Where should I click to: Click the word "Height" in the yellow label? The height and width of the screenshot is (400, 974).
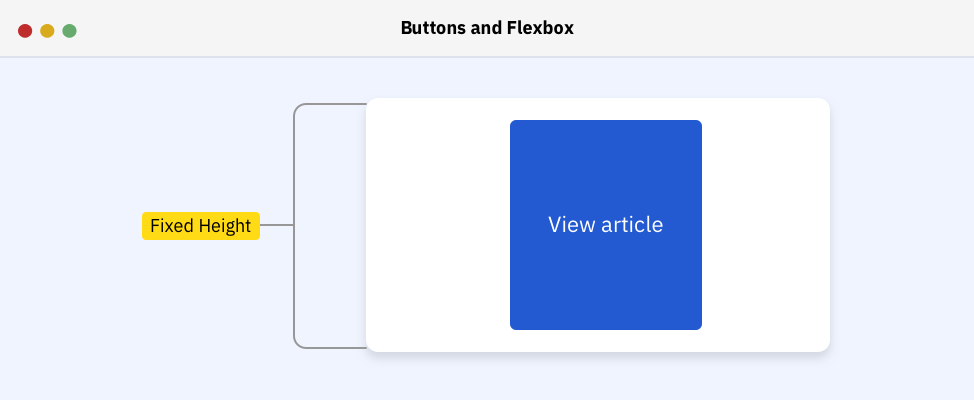click(x=223, y=226)
